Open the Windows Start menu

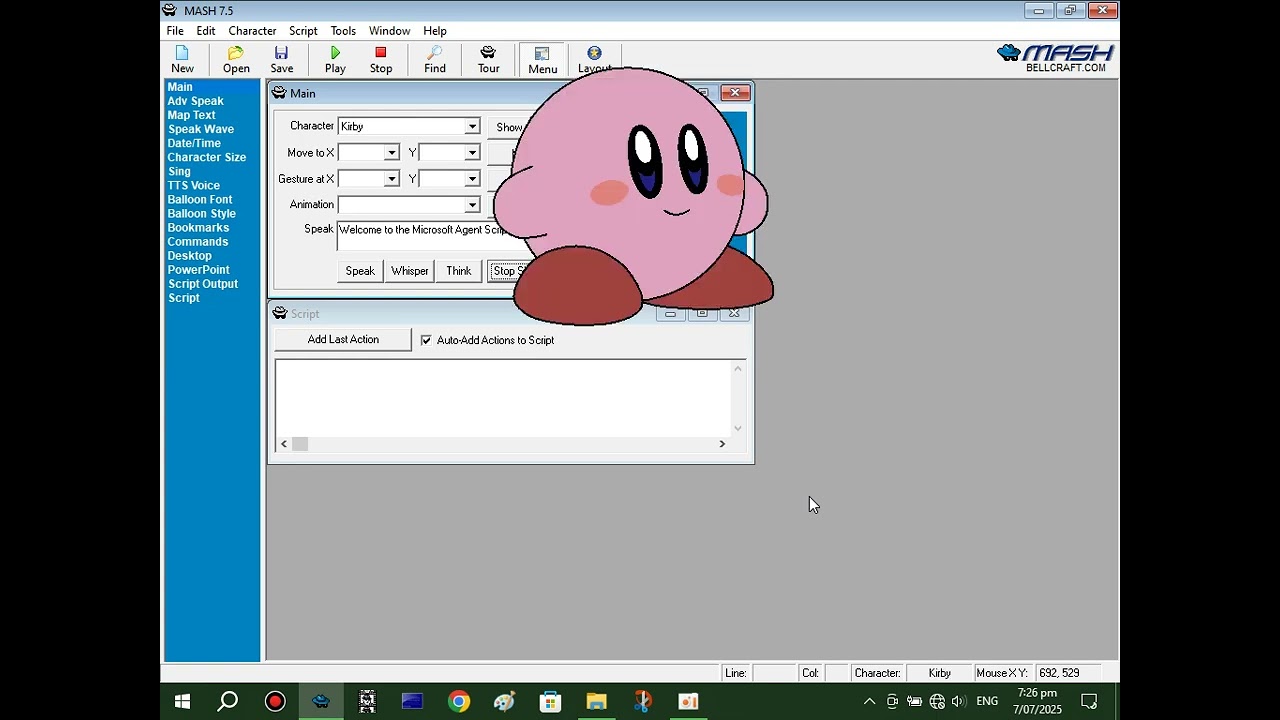(182, 702)
